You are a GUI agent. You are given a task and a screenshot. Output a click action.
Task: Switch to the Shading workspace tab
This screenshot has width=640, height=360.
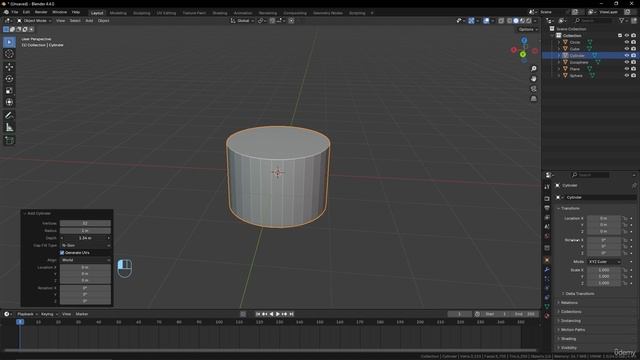point(220,13)
